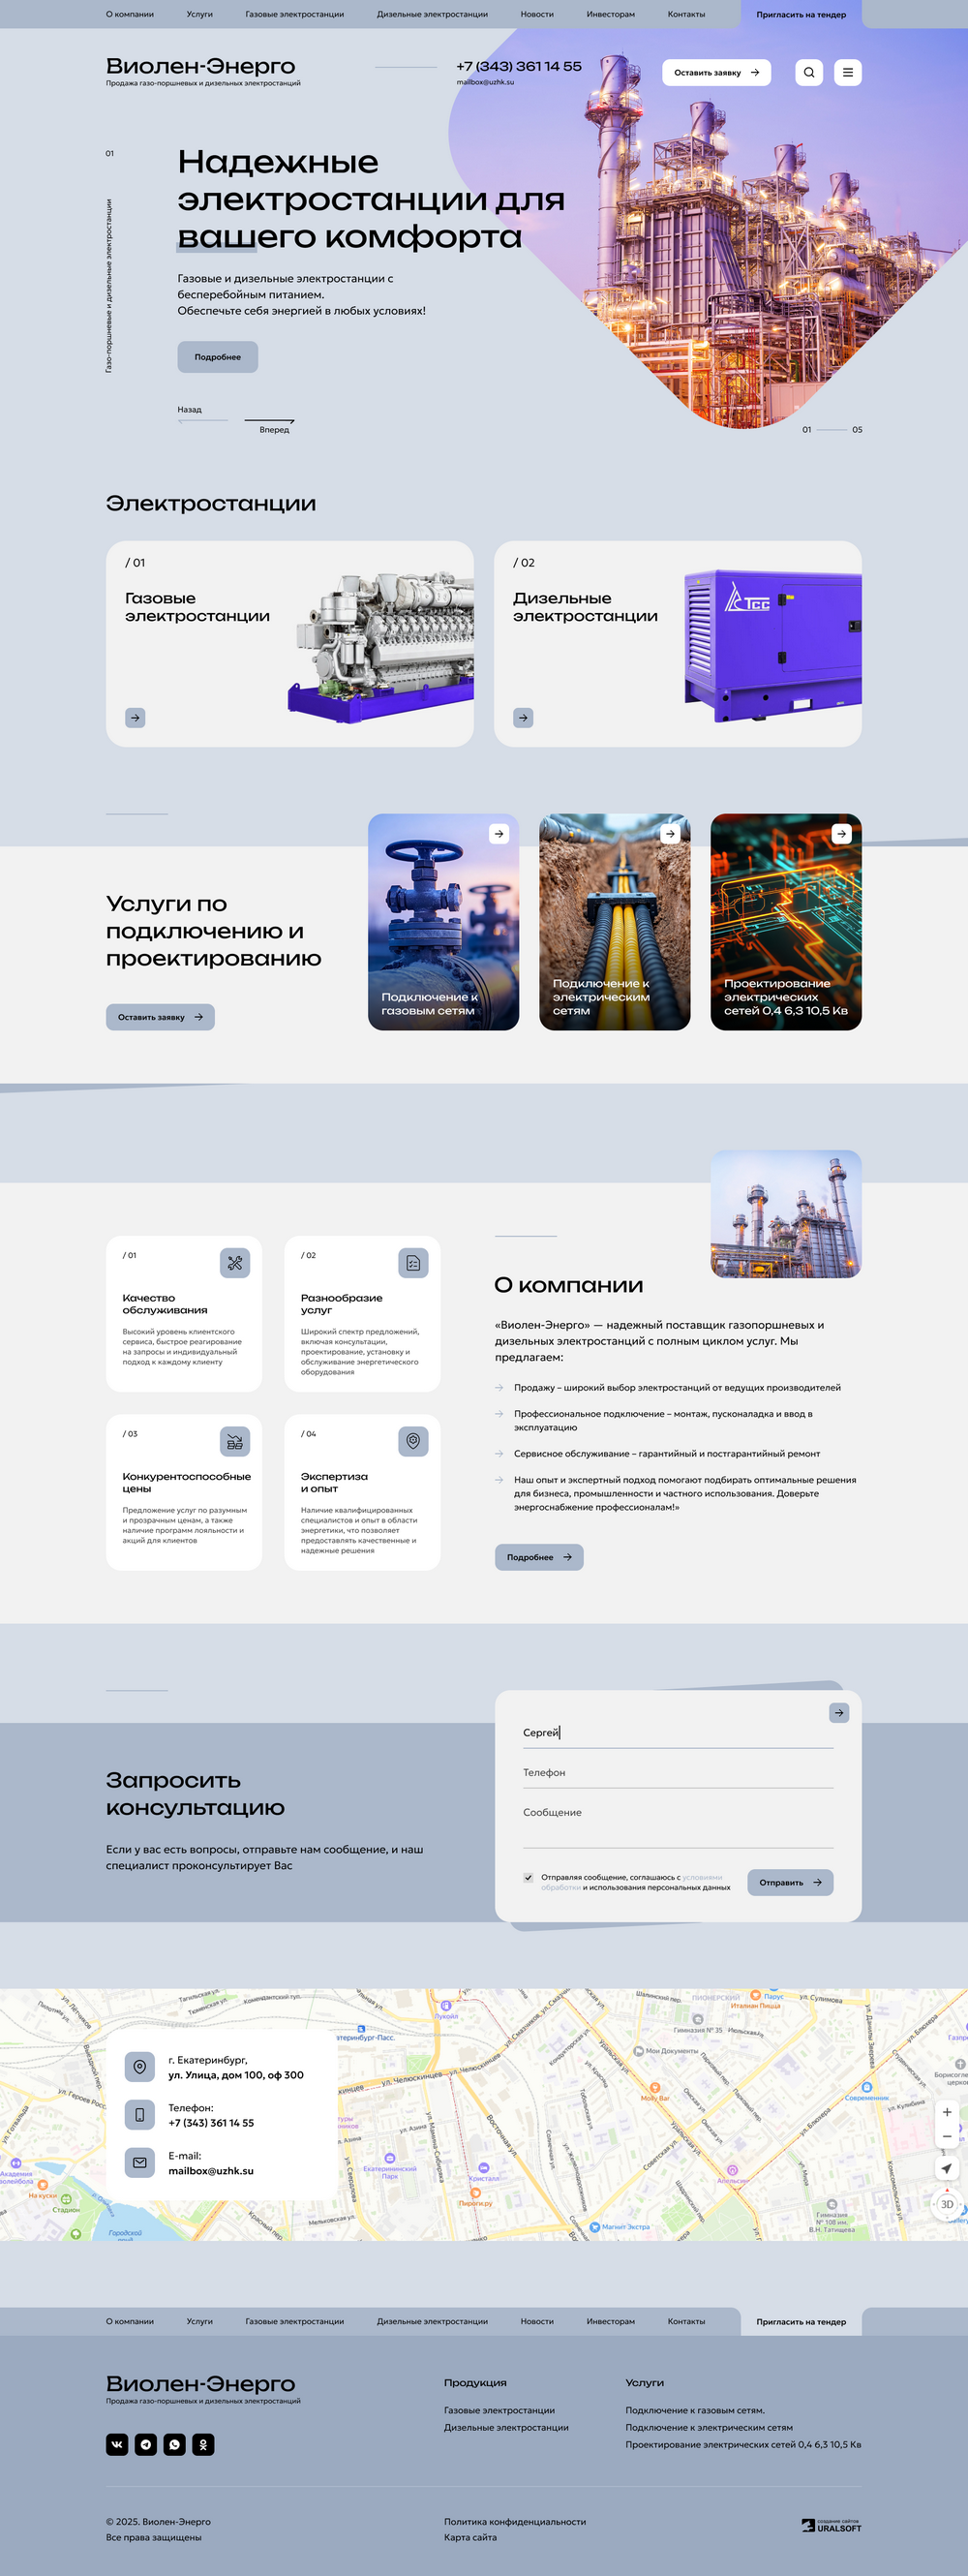
Task: Click the "Телефон" input field
Action: pos(677,1772)
